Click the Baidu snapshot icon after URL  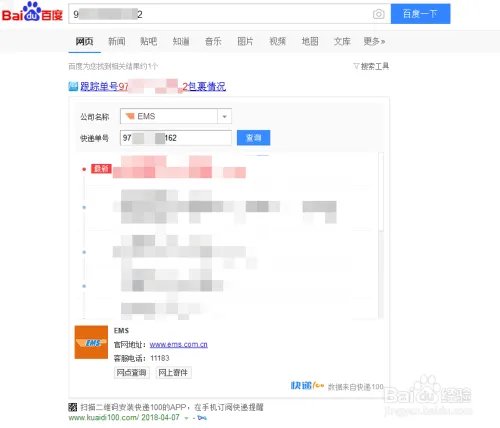coord(202,418)
